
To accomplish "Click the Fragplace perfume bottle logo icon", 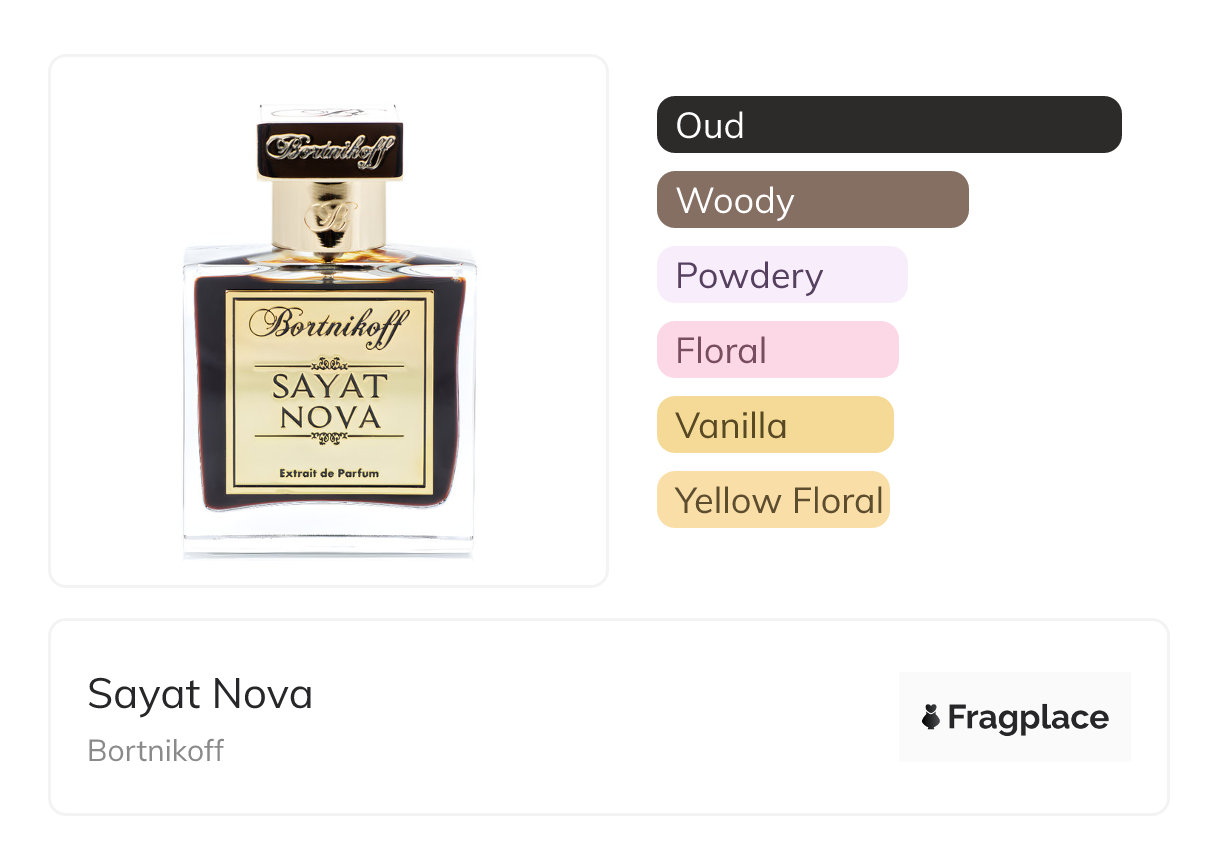I will (x=931, y=718).
